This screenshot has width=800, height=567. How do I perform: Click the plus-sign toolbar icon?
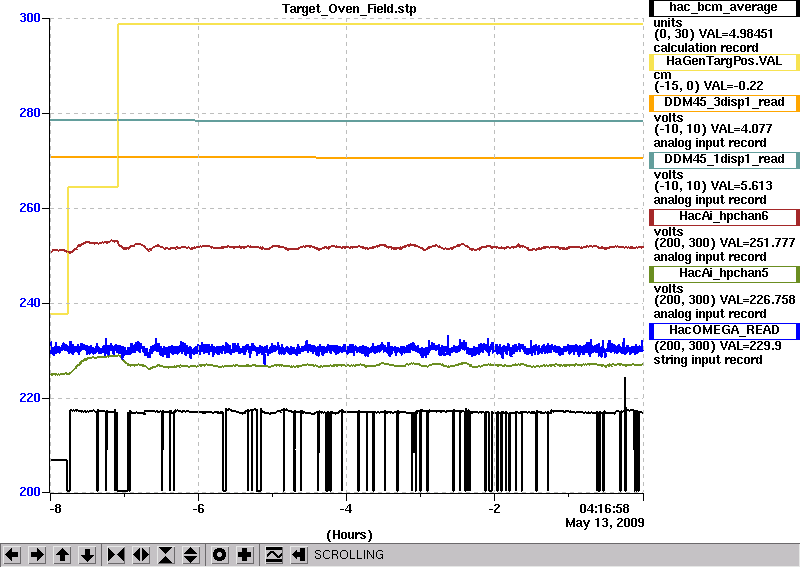pyautogui.click(x=245, y=554)
